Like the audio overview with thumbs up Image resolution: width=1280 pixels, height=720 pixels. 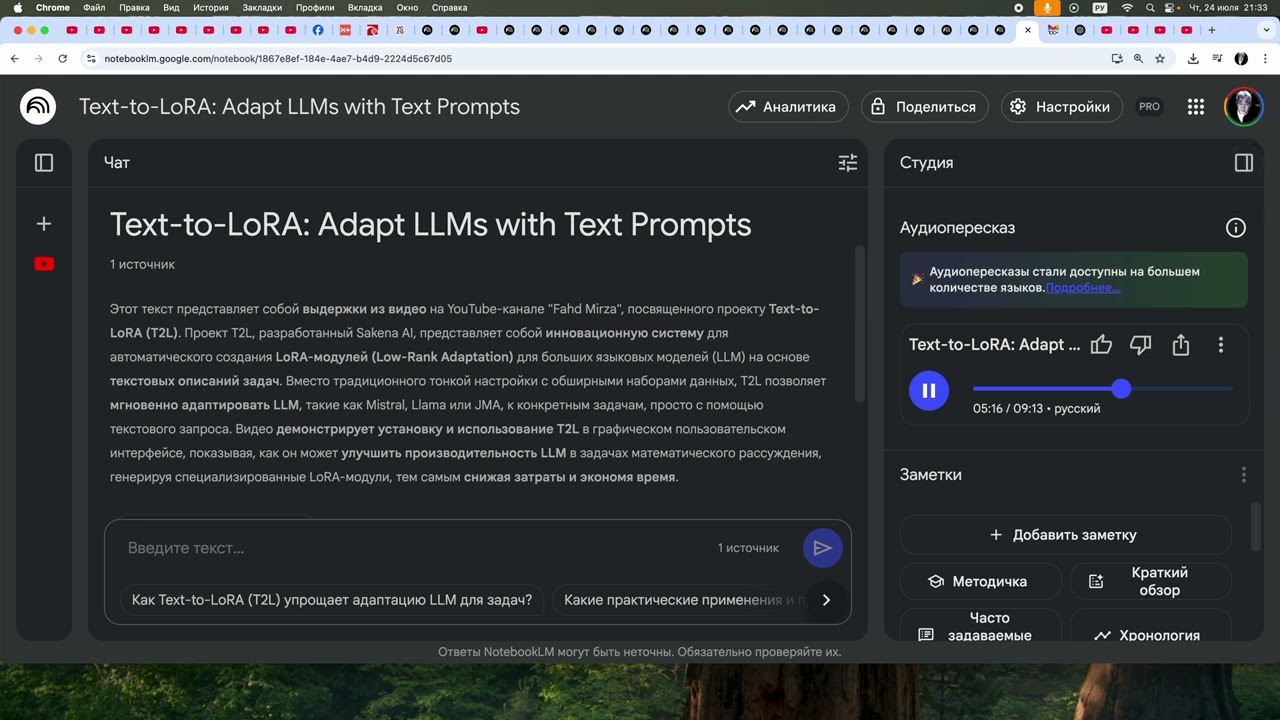pyautogui.click(x=1101, y=345)
